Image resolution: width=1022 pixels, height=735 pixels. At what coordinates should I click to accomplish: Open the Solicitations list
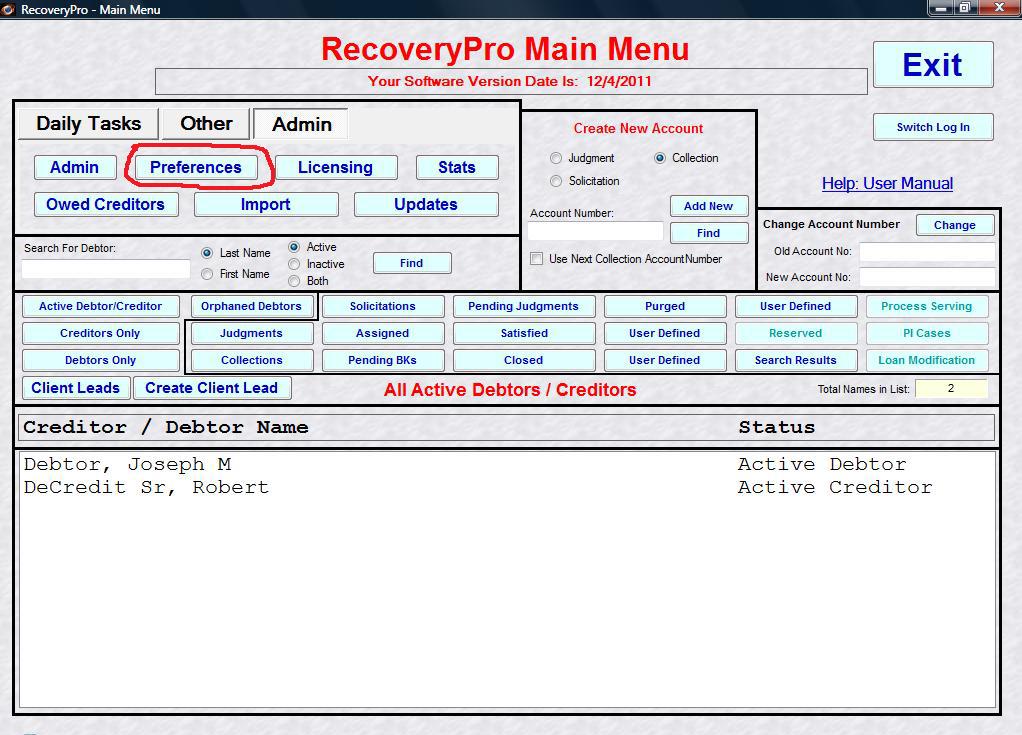(x=383, y=306)
